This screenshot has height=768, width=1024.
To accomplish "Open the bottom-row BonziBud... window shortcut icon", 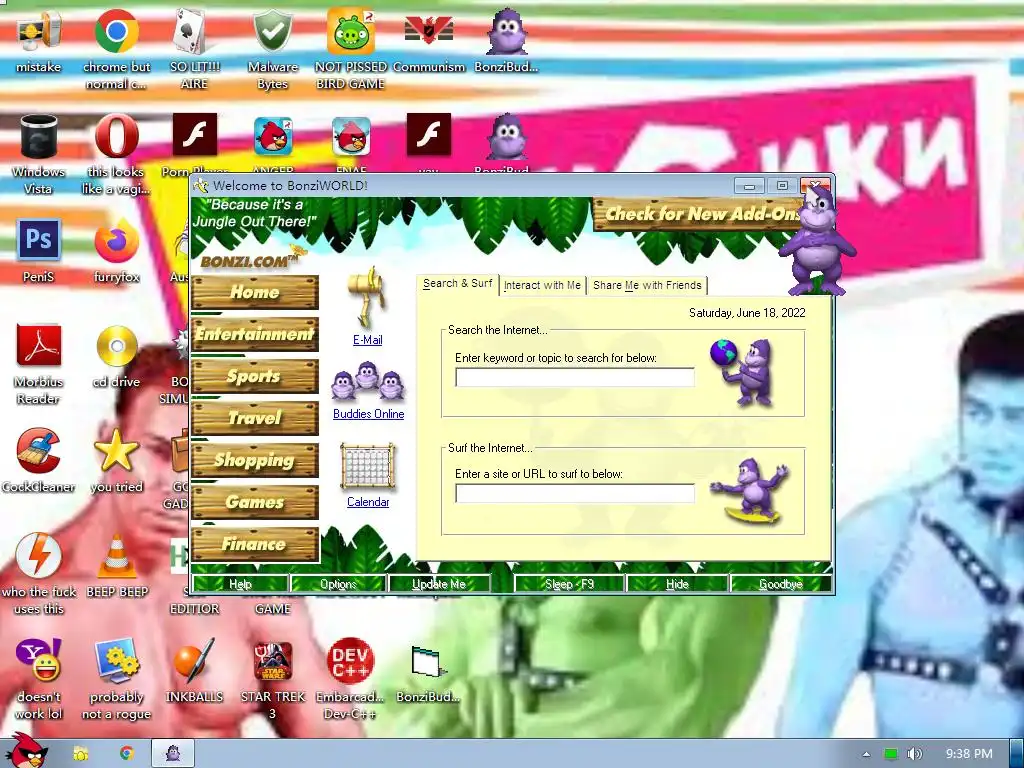I will pyautogui.click(x=428, y=662).
